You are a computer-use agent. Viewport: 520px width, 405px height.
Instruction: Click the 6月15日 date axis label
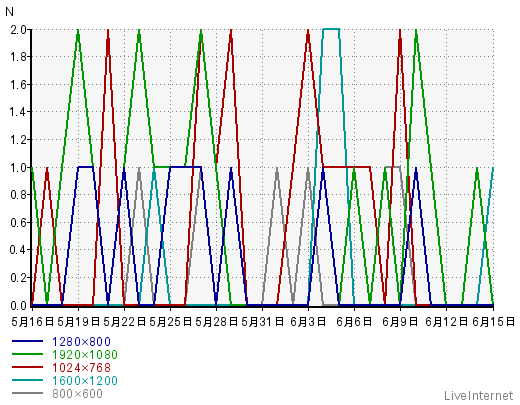(493, 321)
